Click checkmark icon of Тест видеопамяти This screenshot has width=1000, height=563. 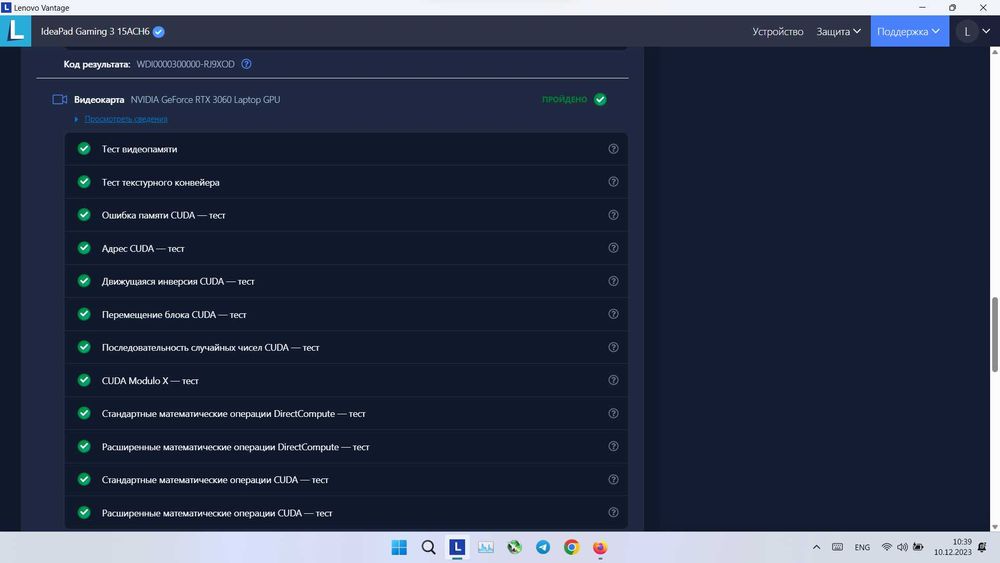(84, 149)
